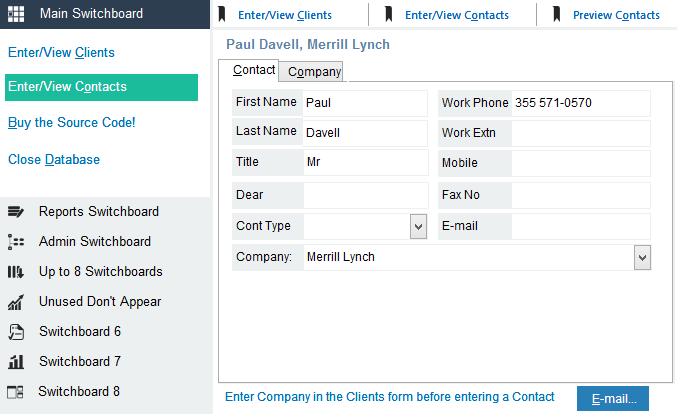Click the Switchboard 8 icon
This screenshot has height=414, width=677.
click(15, 392)
